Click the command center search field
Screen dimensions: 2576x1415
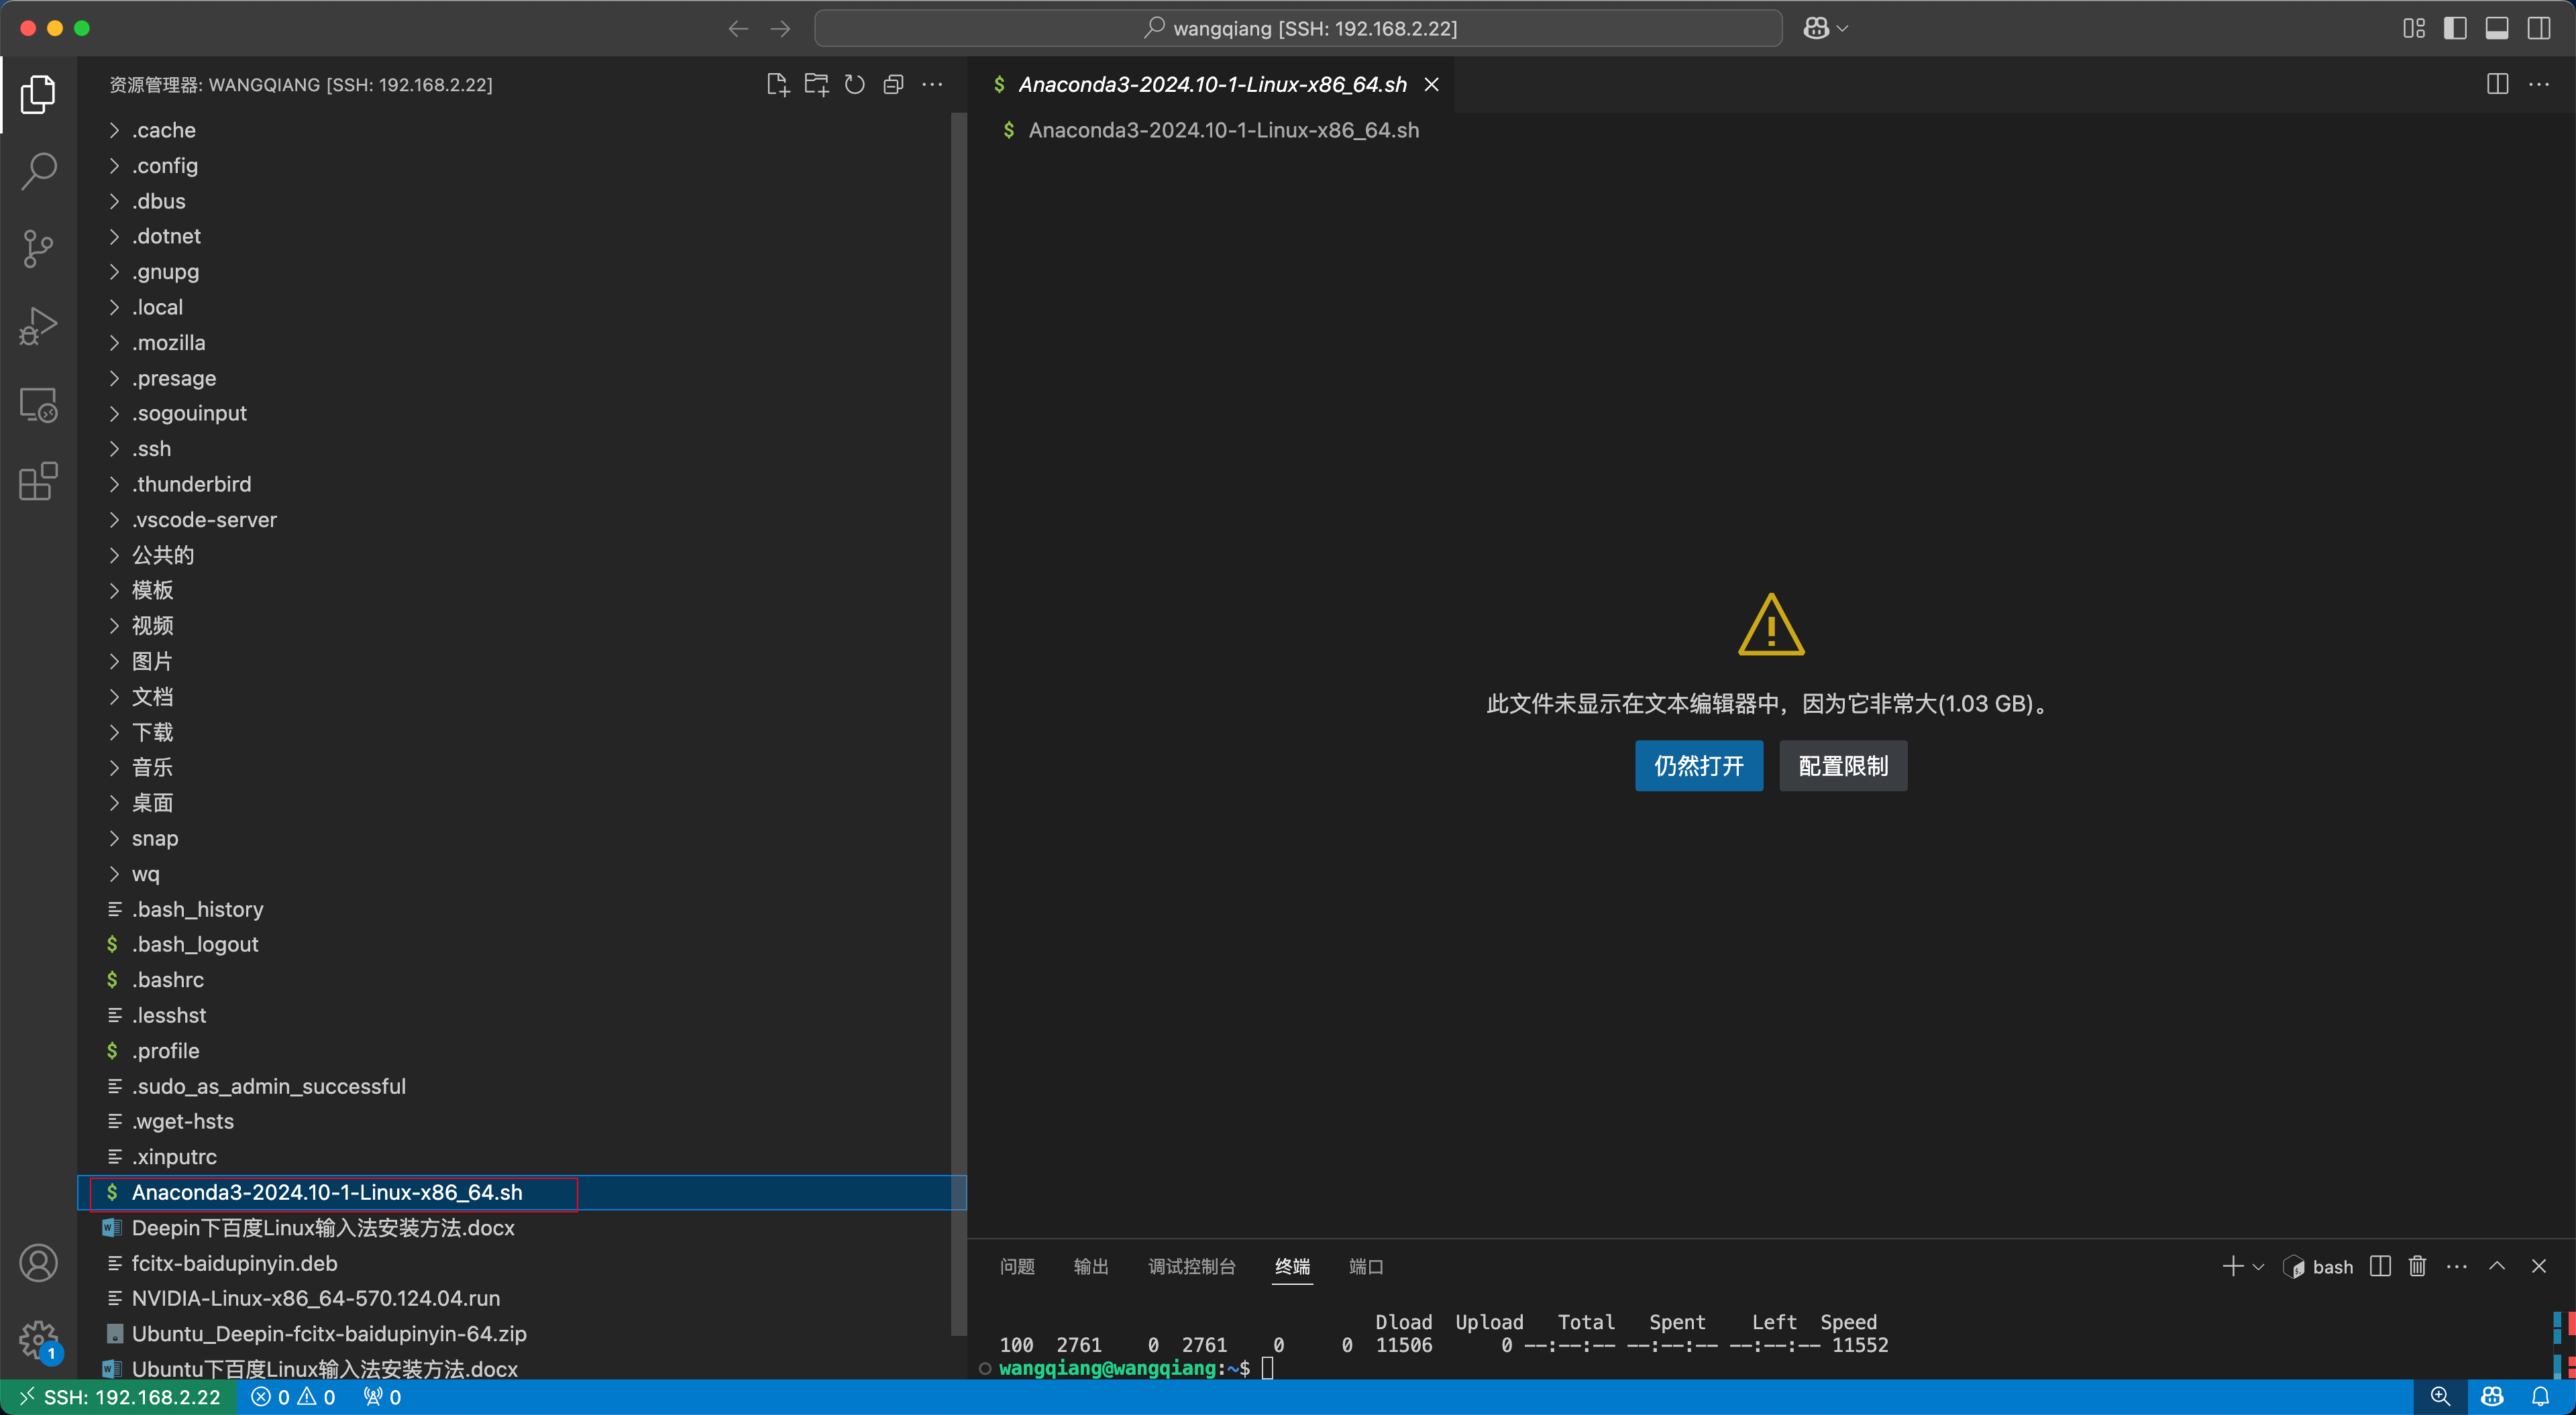(x=1298, y=28)
